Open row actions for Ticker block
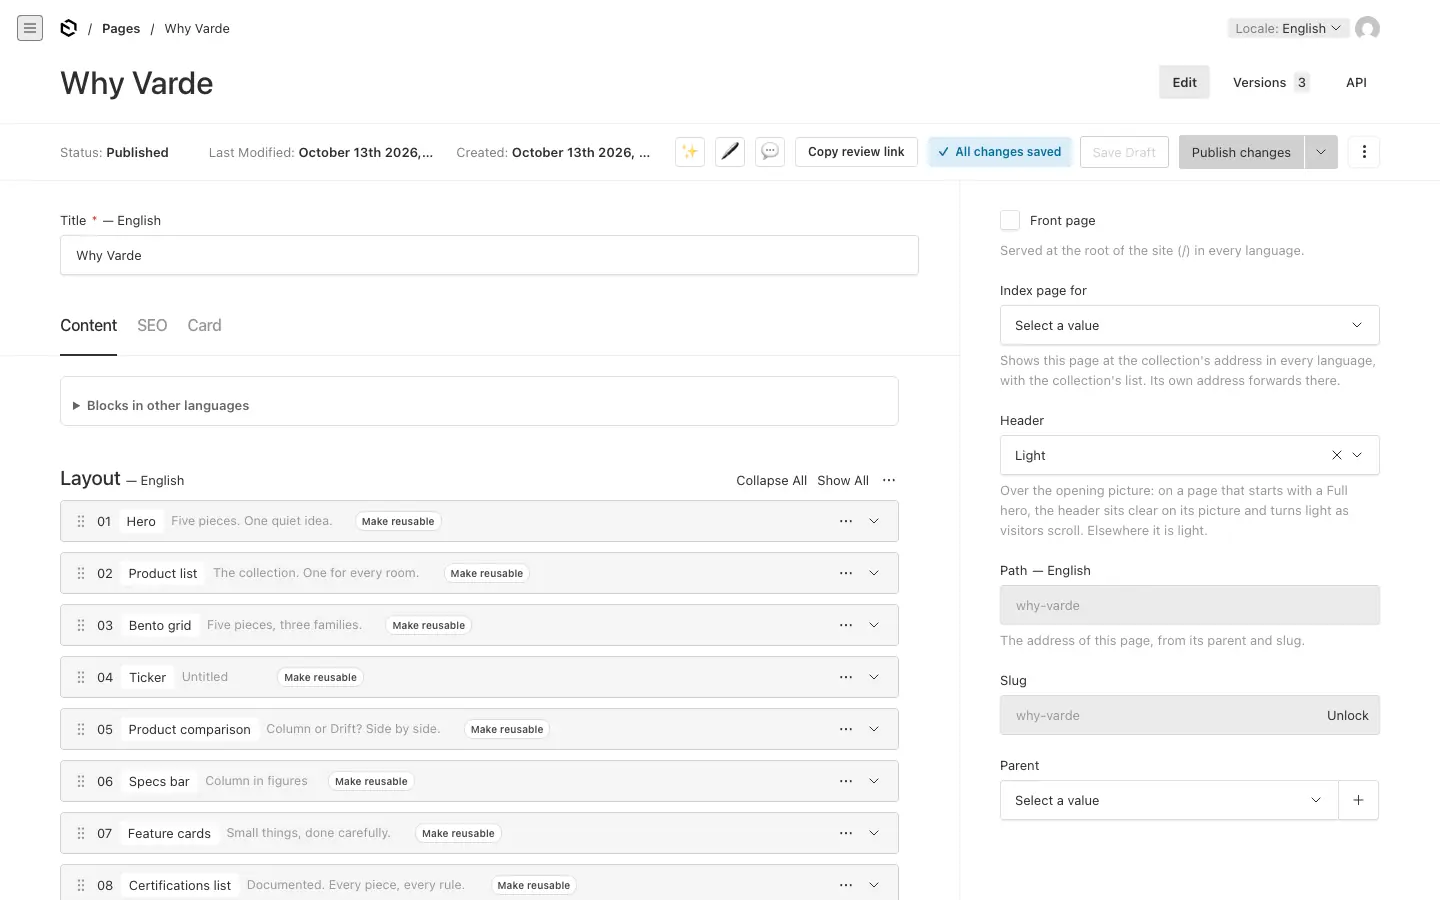This screenshot has width=1440, height=900. 846,677
